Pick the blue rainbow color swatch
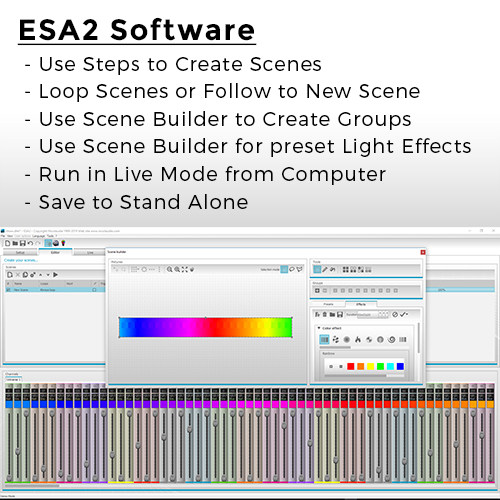Image resolution: width=500 pixels, height=500 pixels. coord(400,366)
